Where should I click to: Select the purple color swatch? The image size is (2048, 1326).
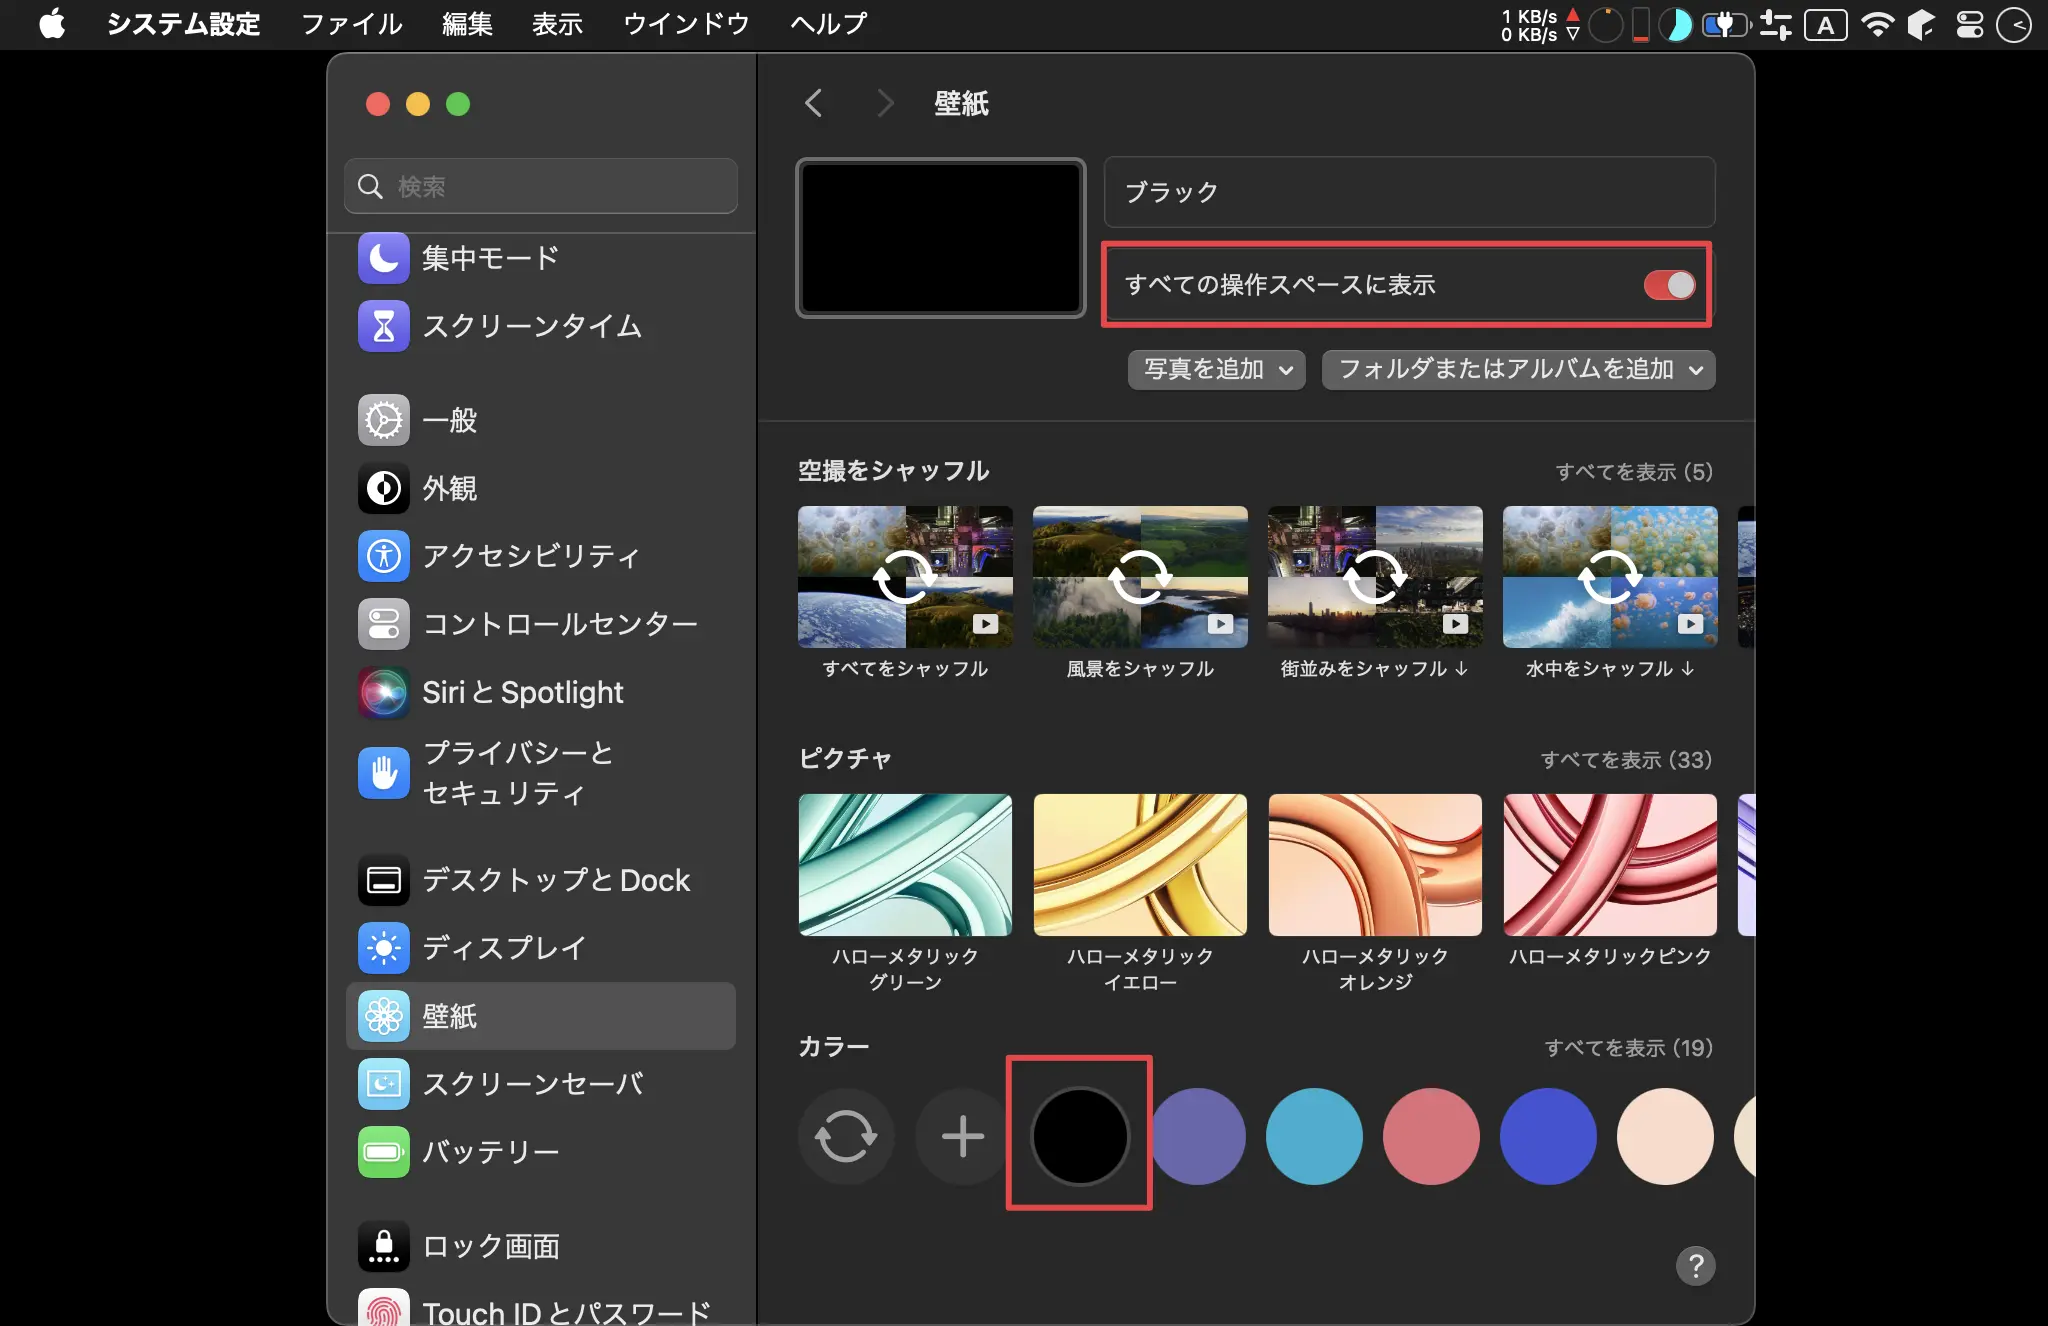[1197, 1137]
